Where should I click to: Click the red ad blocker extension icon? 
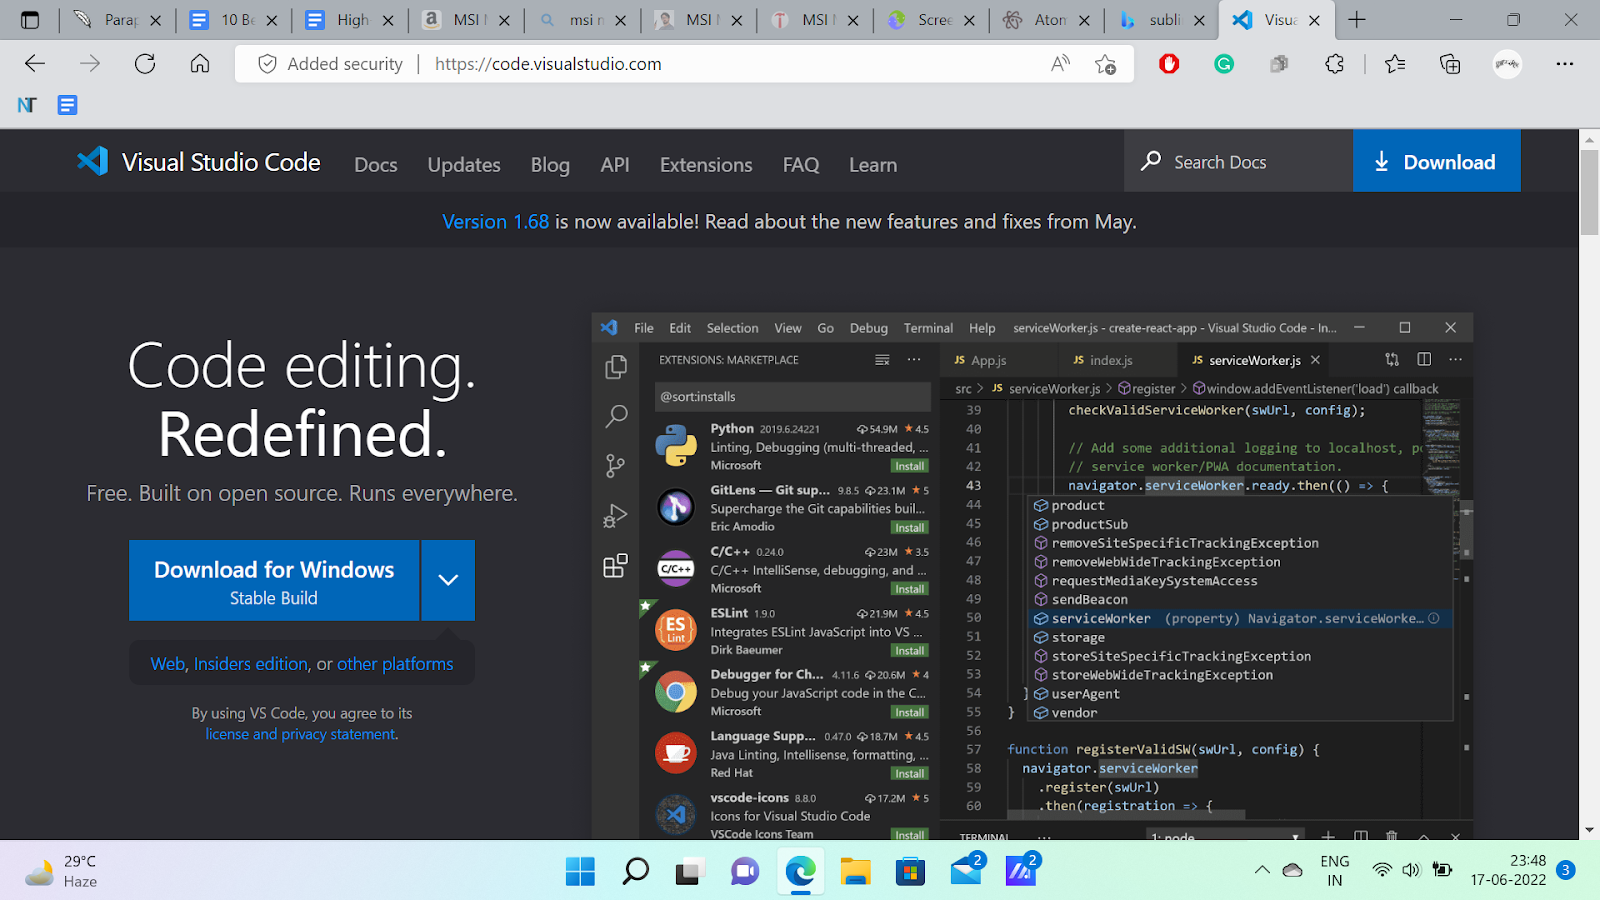coord(1169,64)
